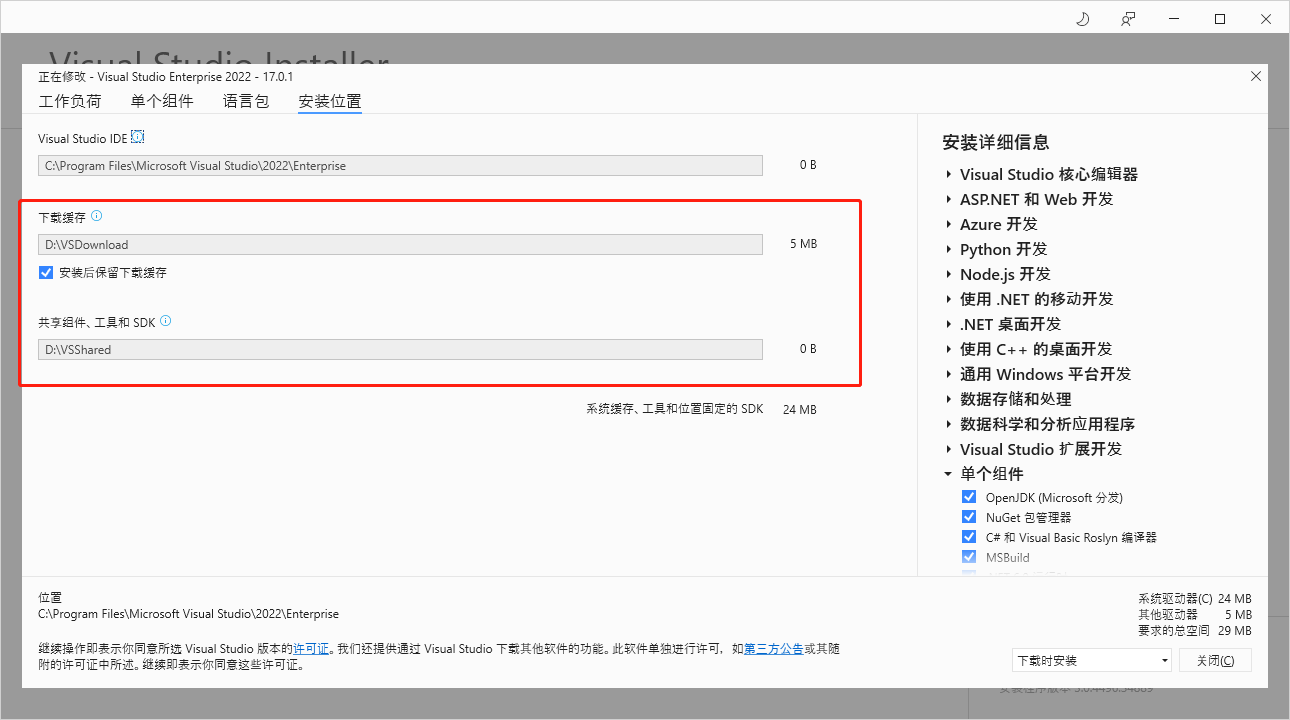This screenshot has width=1290, height=720.
Task: Toggle the 安装后保留下载缓存 checkbox
Action: click(45, 272)
